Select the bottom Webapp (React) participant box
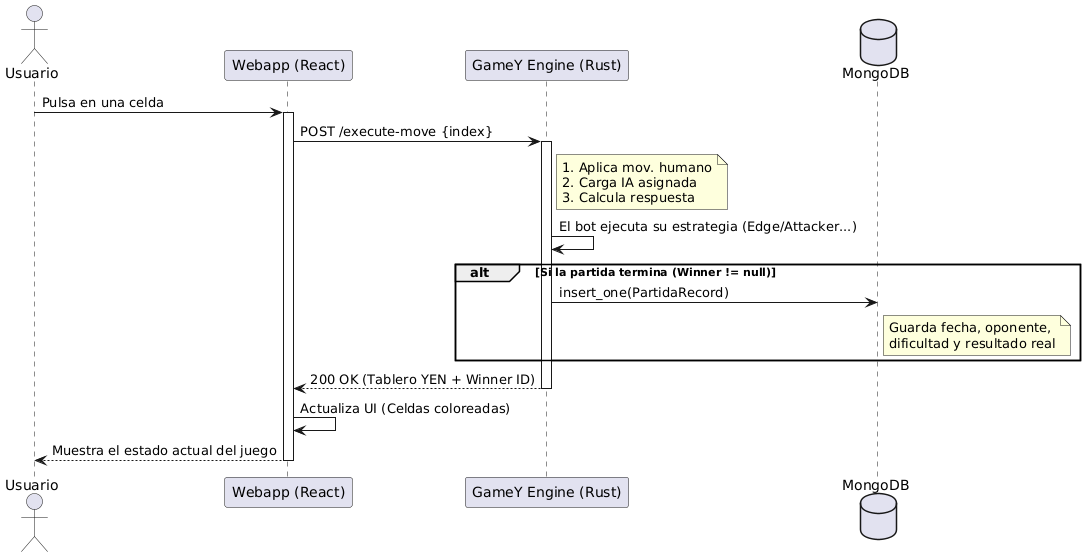Screen dimensions: 1085x557 (x=288, y=493)
